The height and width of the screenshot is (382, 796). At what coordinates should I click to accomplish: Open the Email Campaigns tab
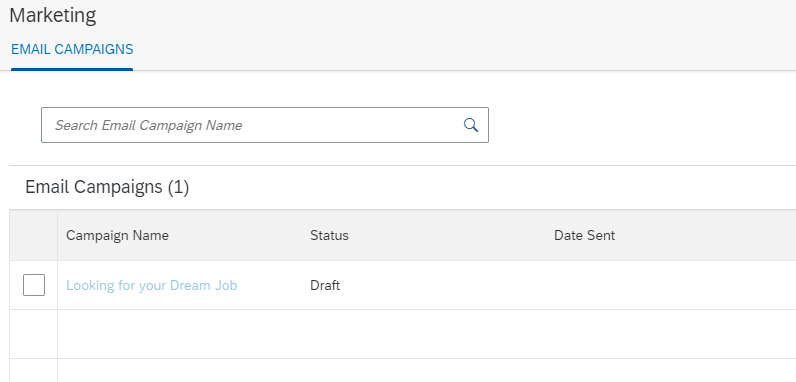pyautogui.click(x=72, y=49)
